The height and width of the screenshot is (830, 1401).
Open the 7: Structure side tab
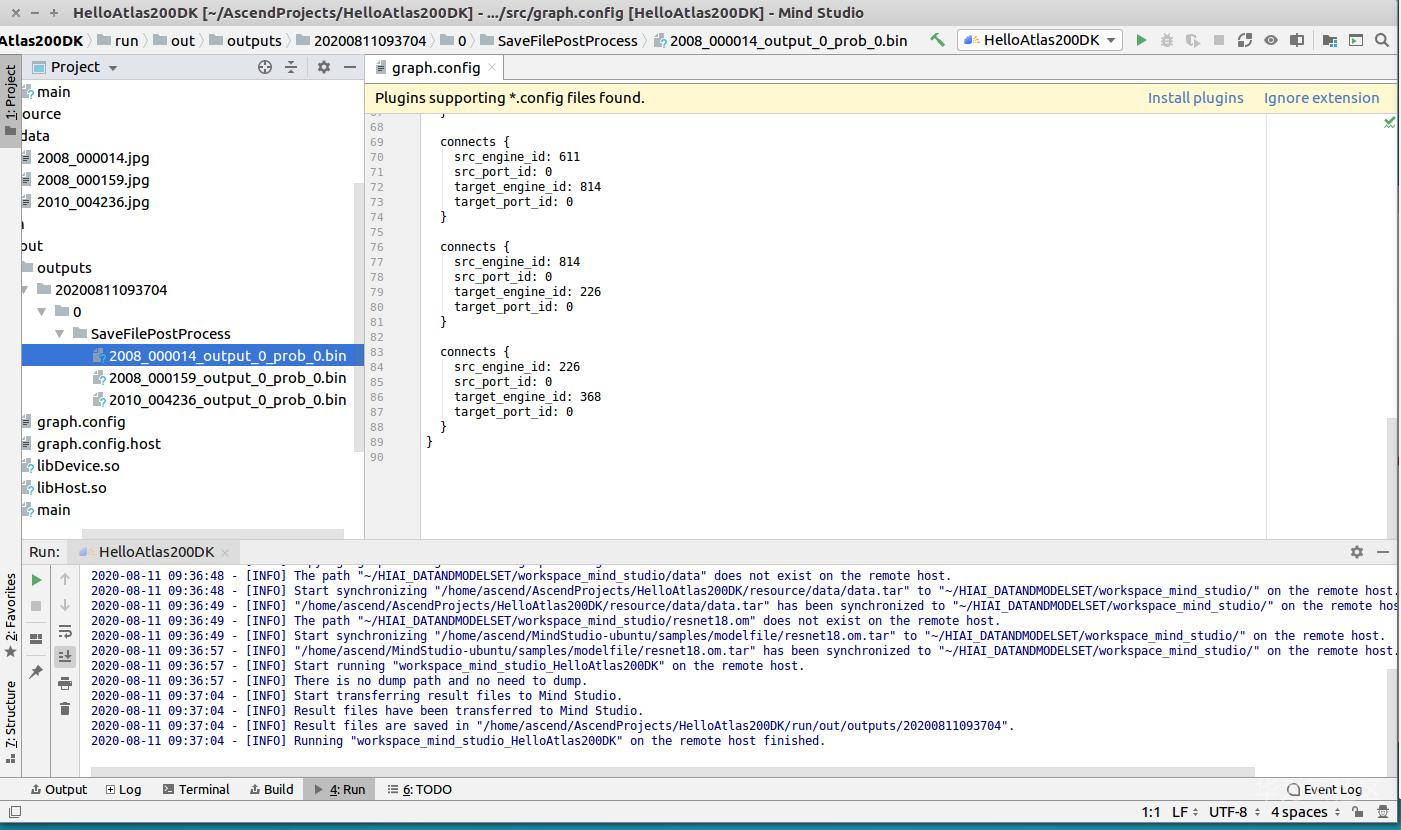10,721
